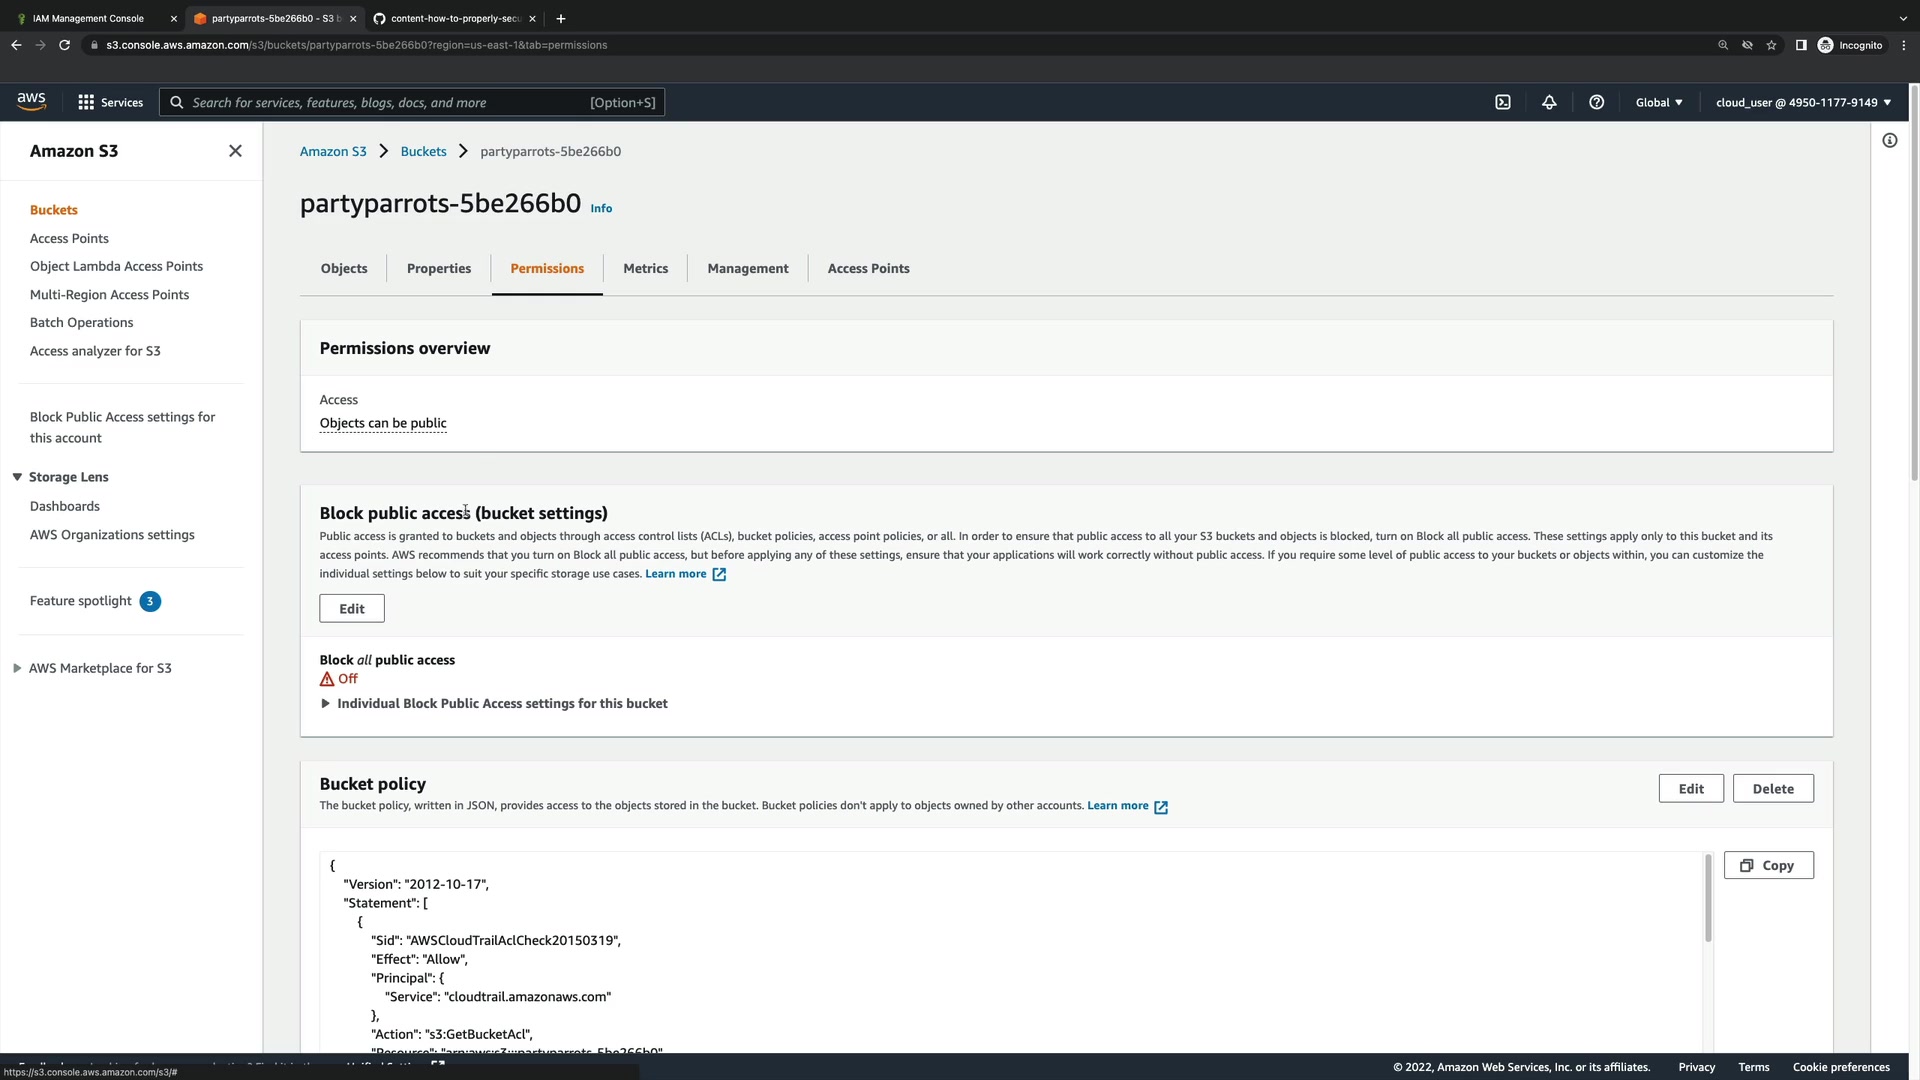Bookmark page with star icon
1920x1080 pixels.
[x=1771, y=45]
